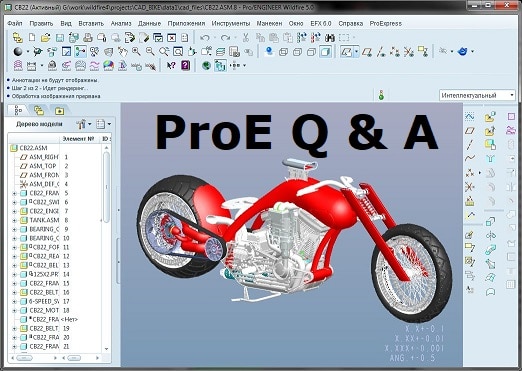Redo with the curved right arrow

(x=226, y=38)
